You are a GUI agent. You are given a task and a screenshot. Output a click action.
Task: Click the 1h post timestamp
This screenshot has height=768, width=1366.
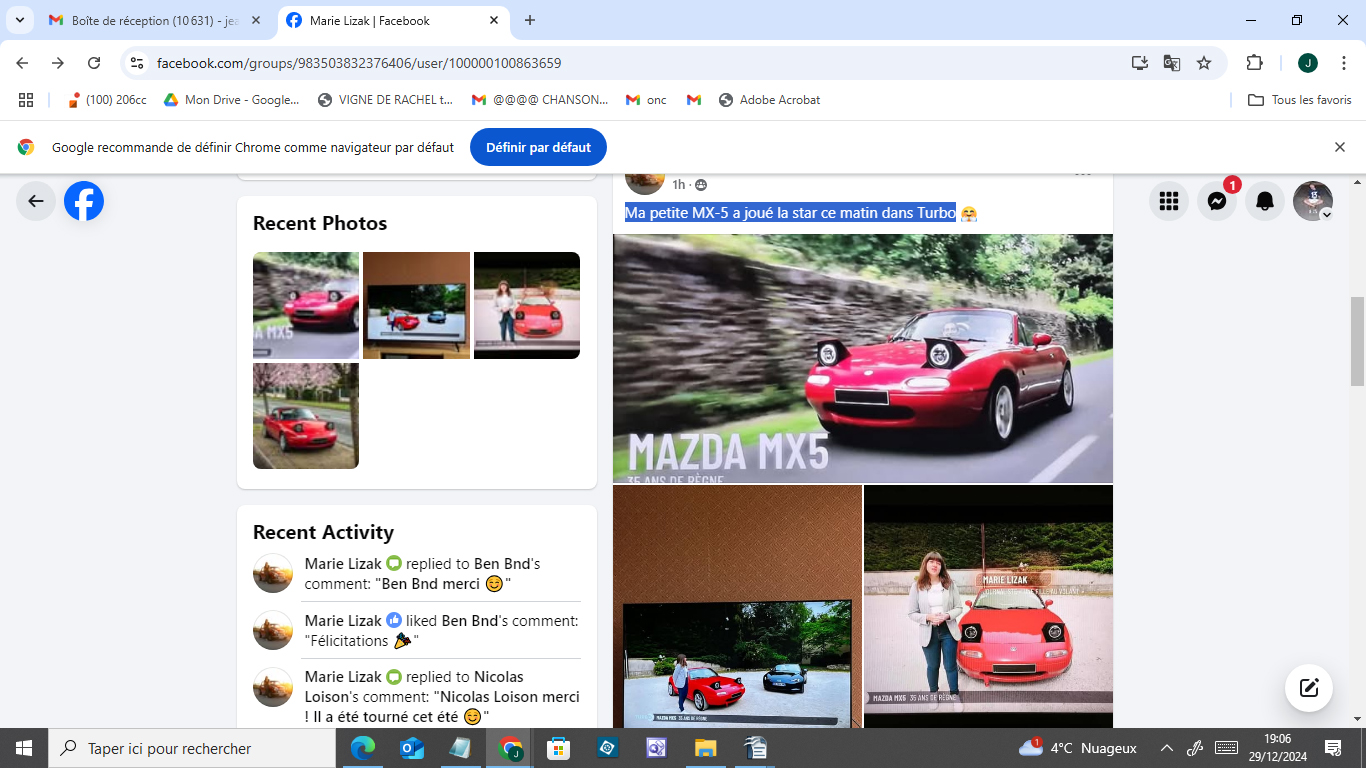click(679, 185)
